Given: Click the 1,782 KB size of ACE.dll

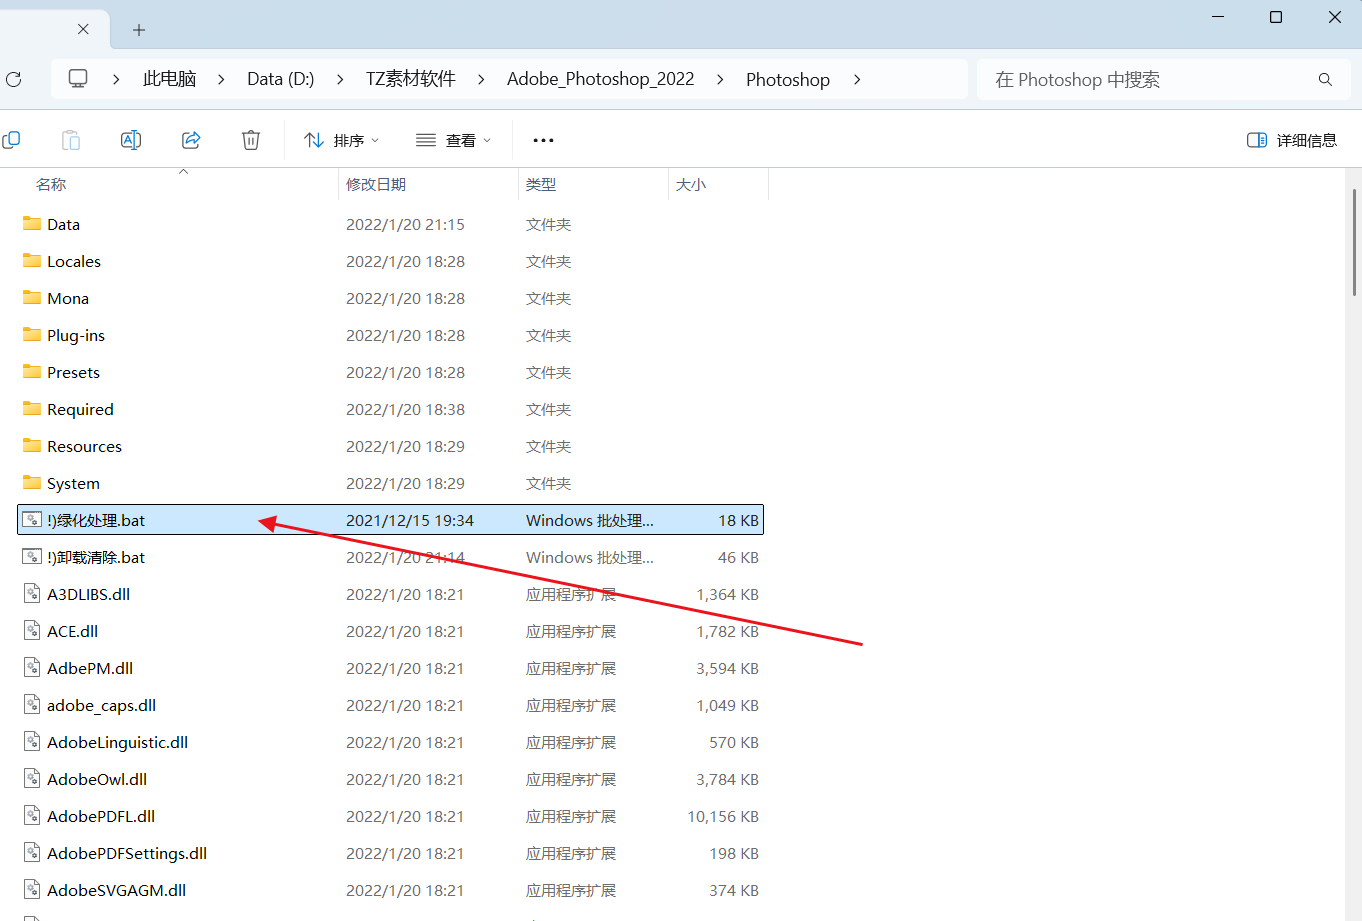Looking at the screenshot, I should pyautogui.click(x=728, y=631).
